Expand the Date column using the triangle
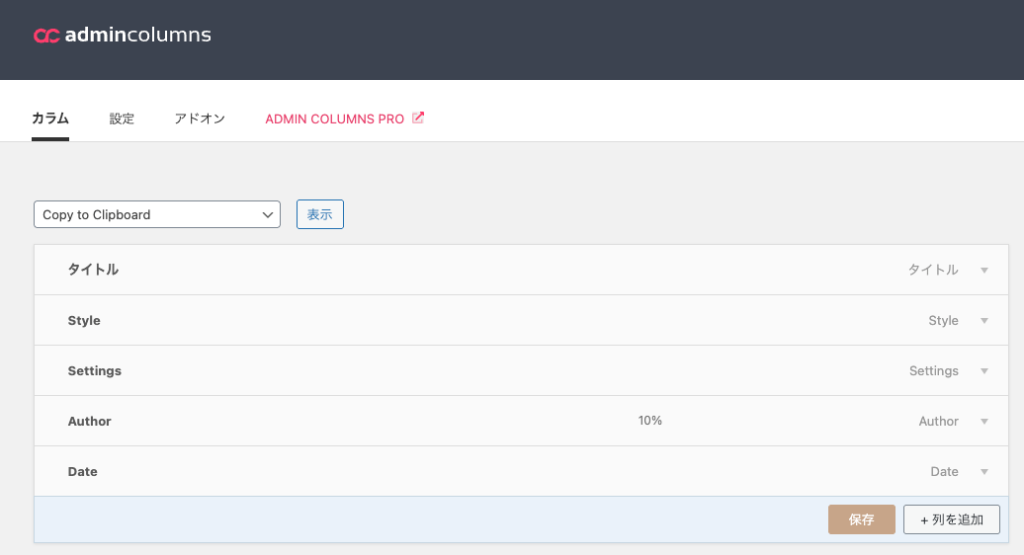The width and height of the screenshot is (1024, 555). click(984, 472)
